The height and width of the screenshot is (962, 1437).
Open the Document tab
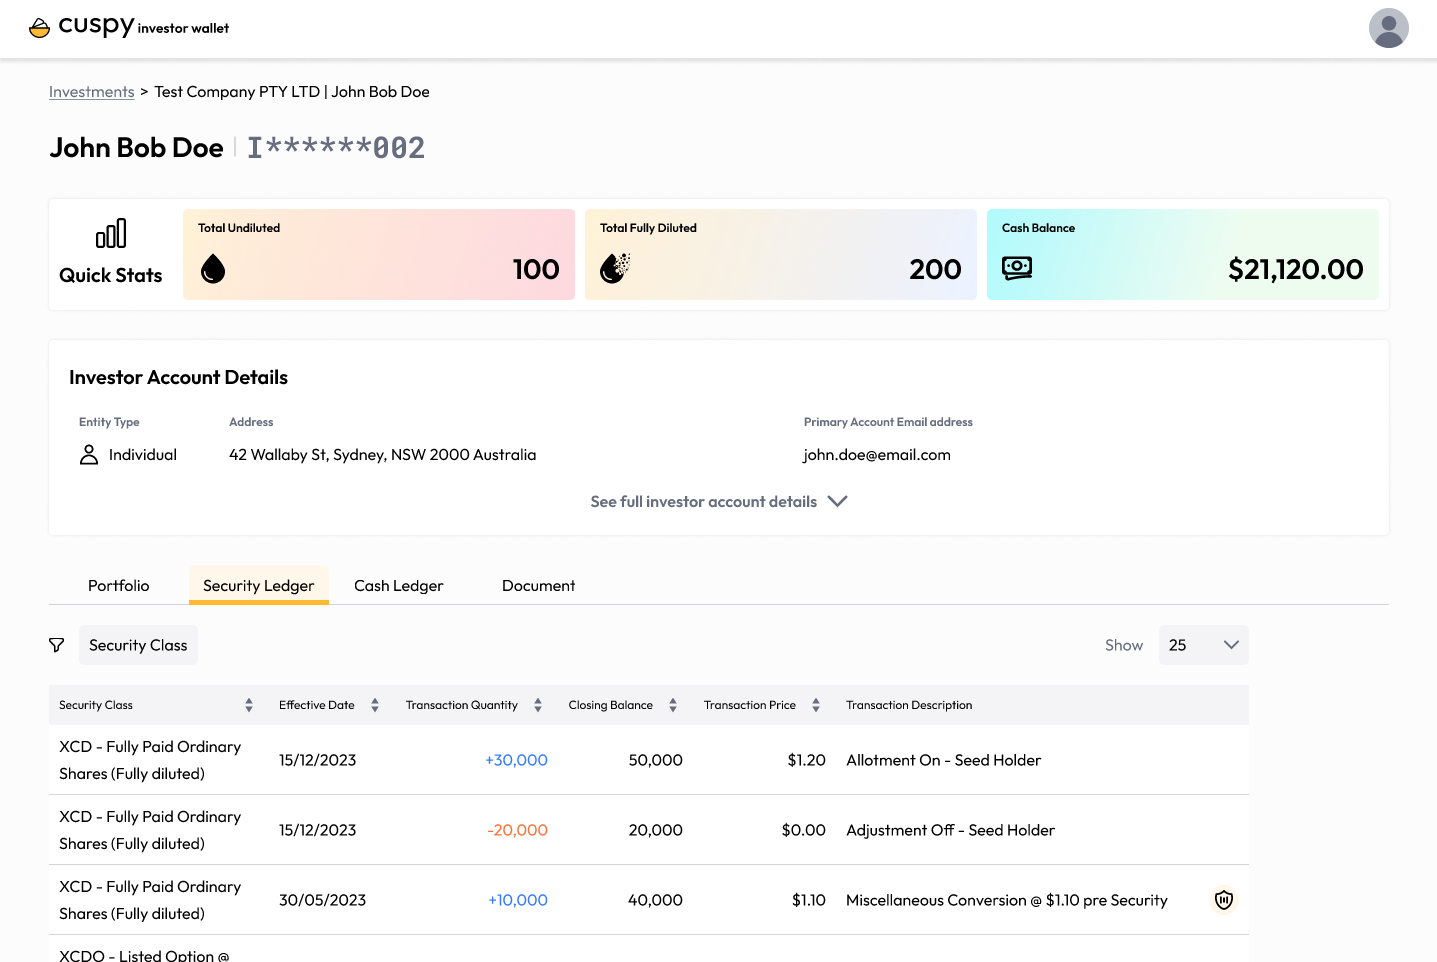point(538,585)
